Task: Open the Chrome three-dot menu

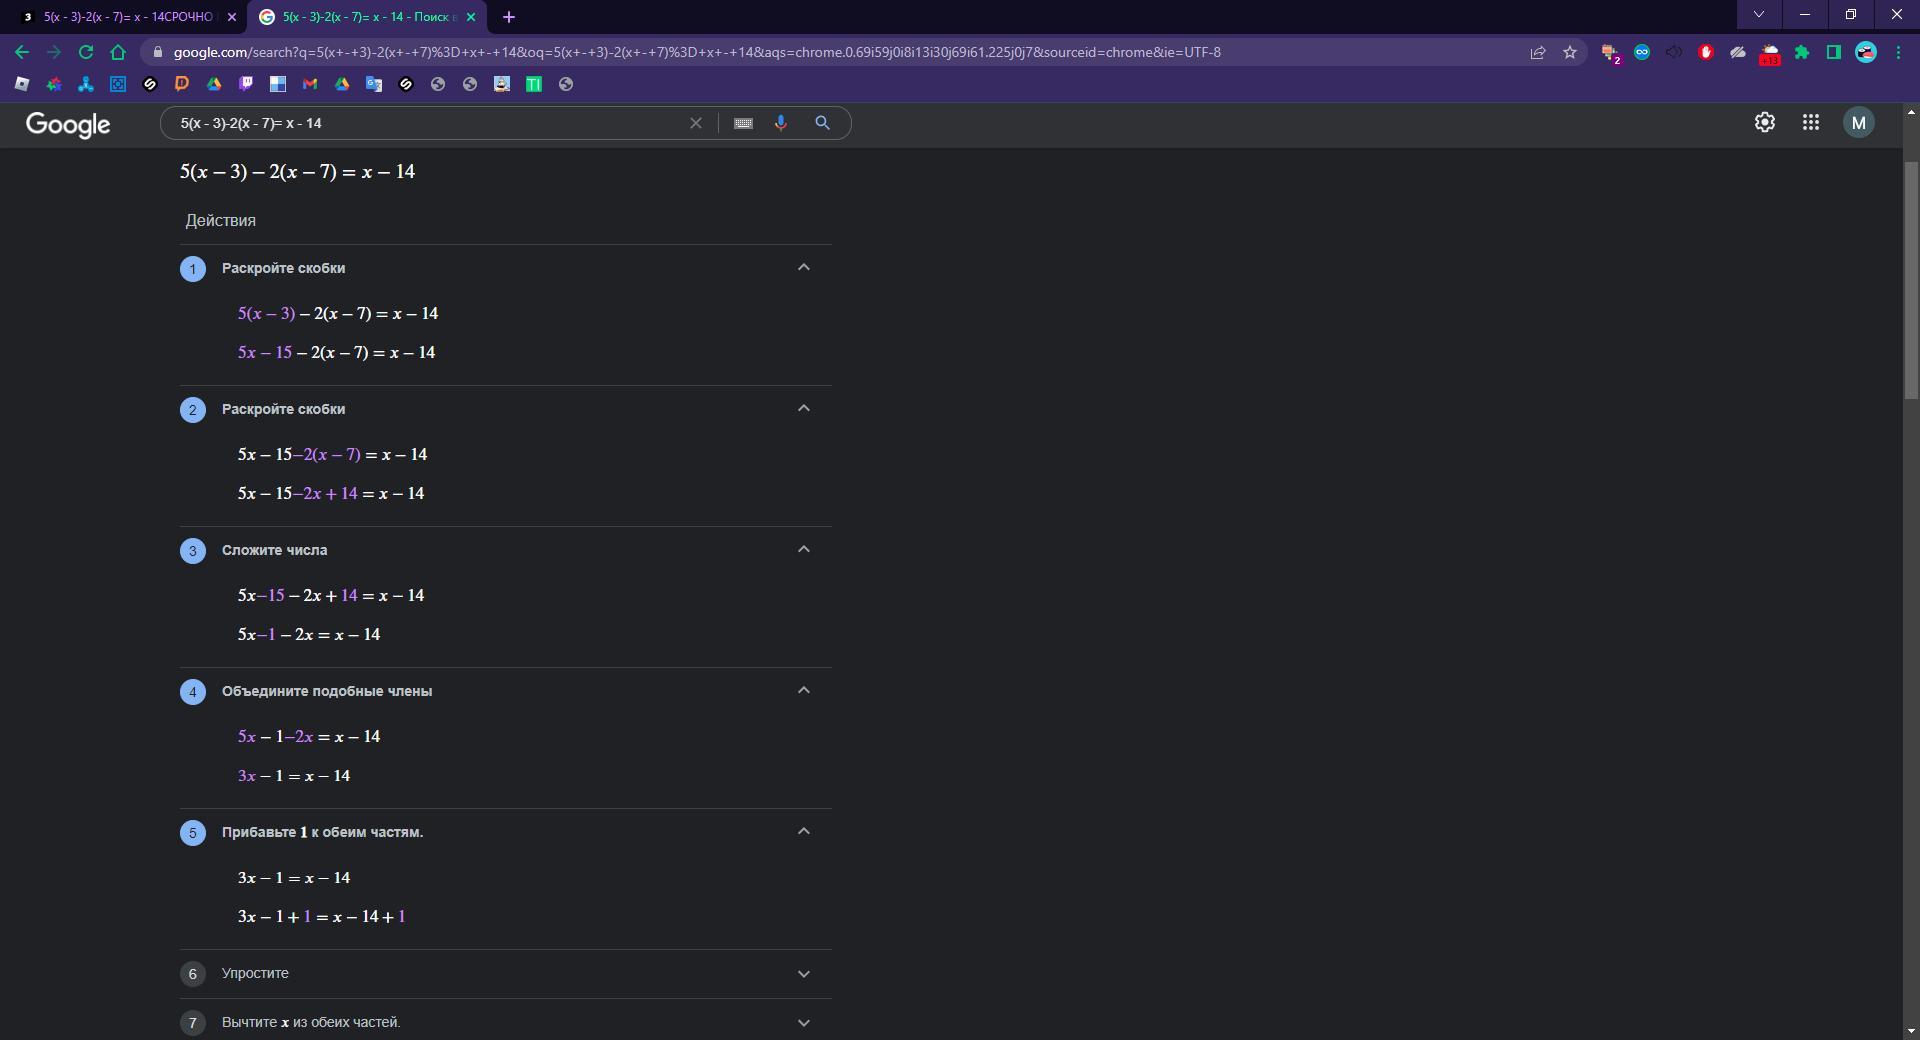Action: pos(1898,52)
